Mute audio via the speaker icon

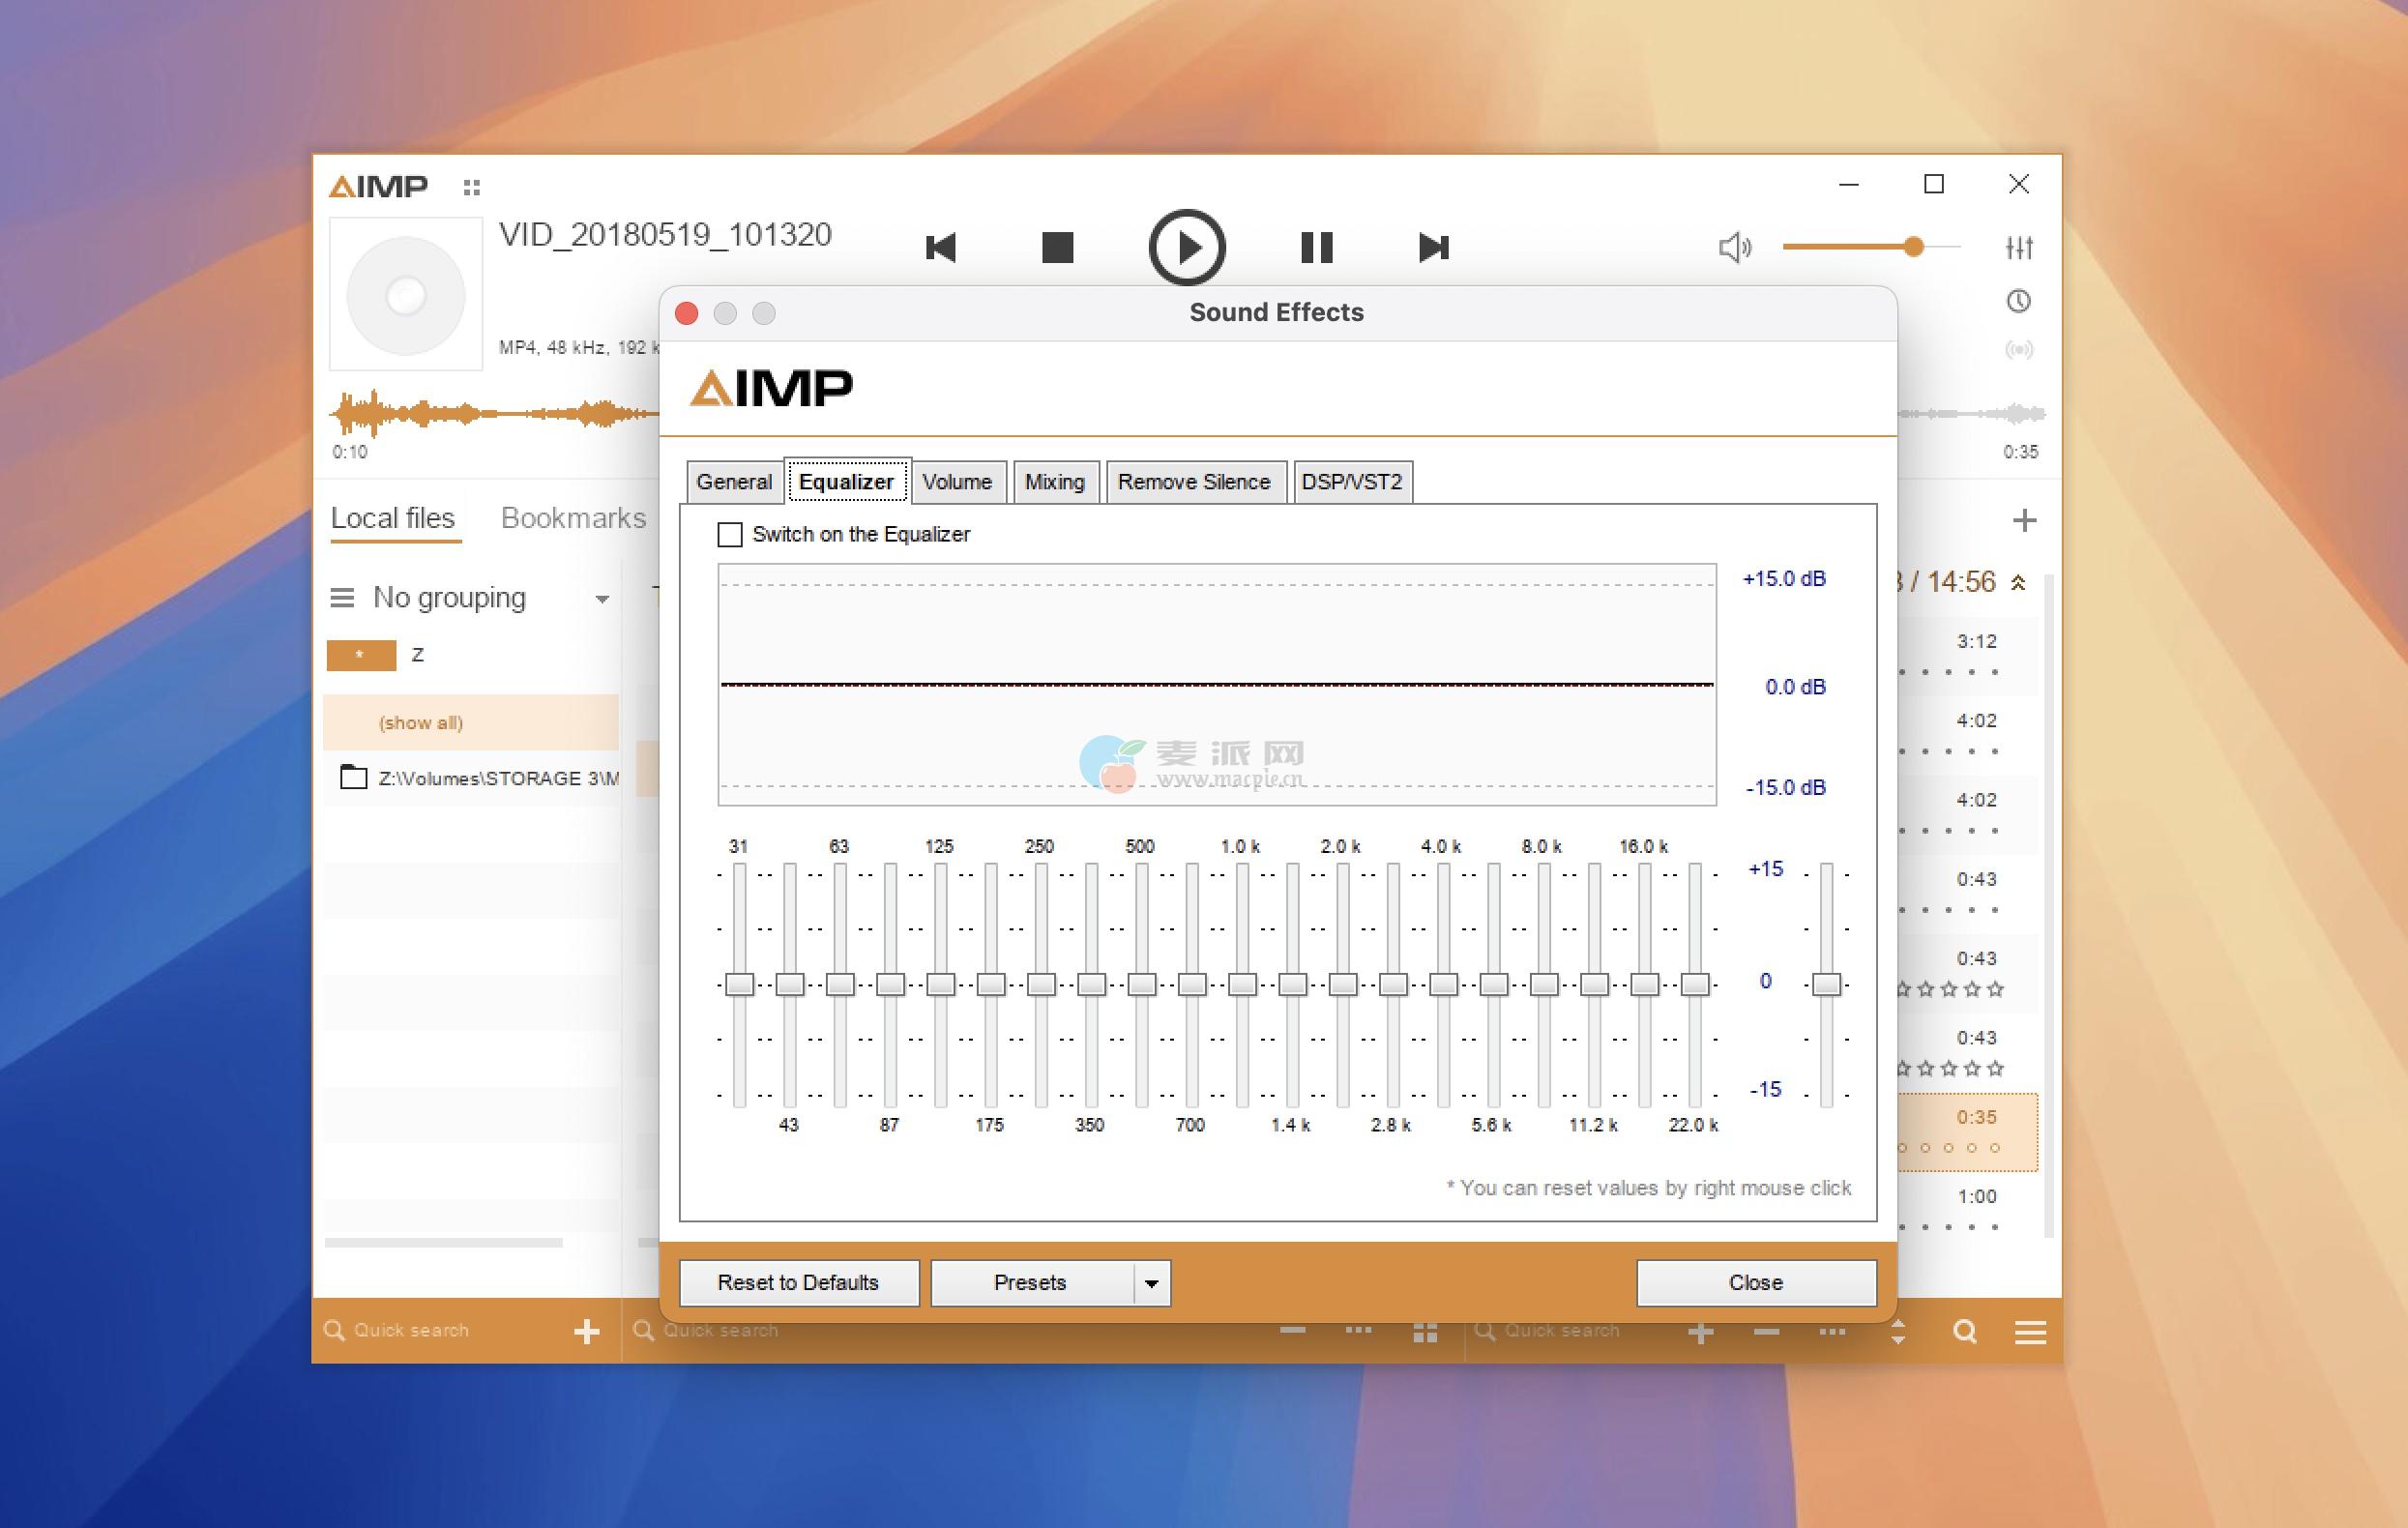coord(1735,247)
